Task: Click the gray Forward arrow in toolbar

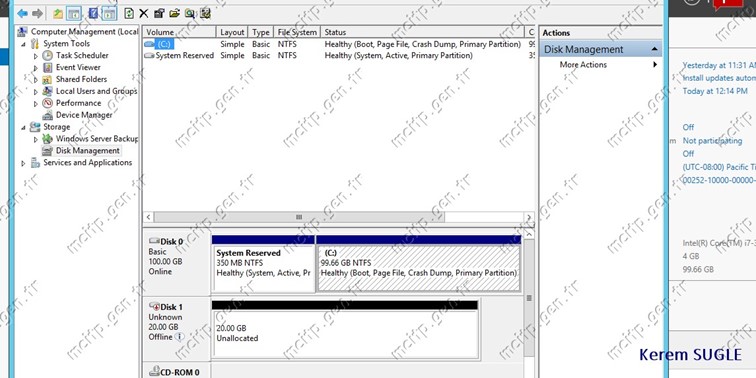Action: [37, 14]
